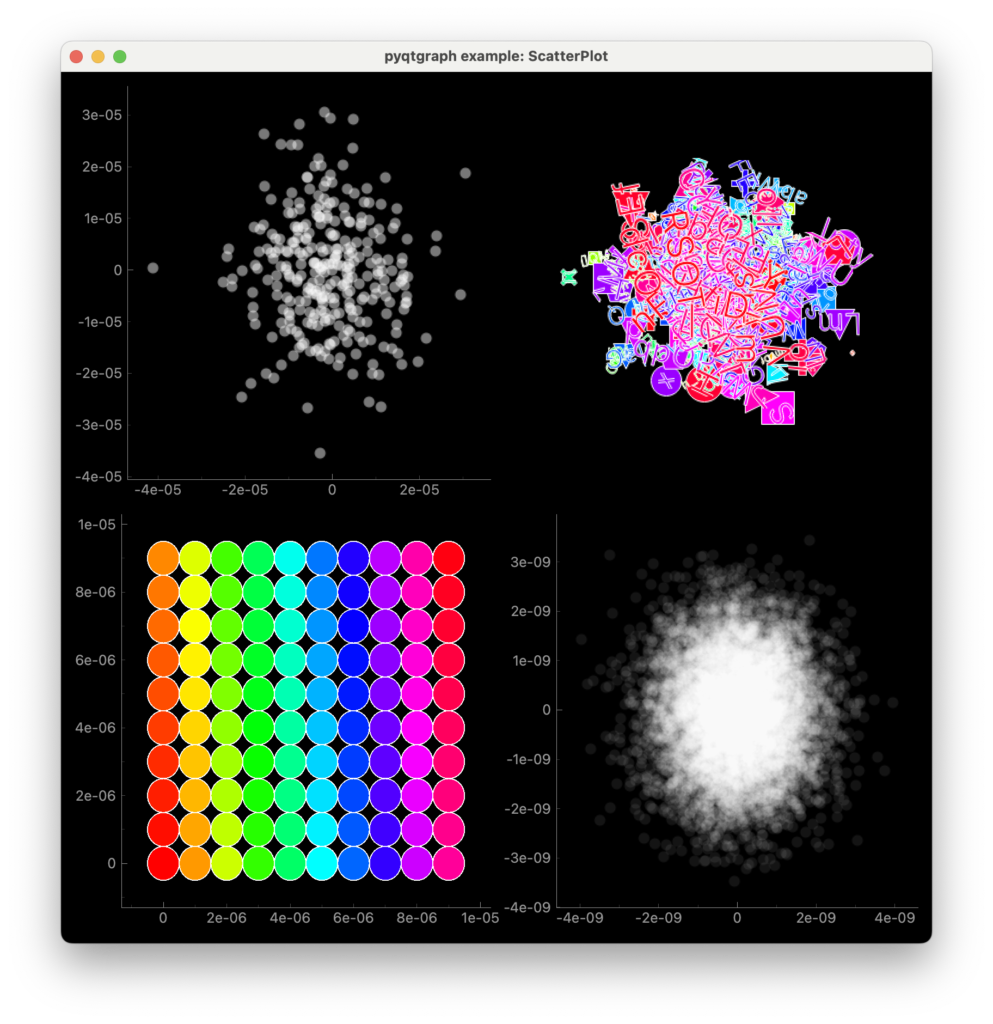Pick the tiny peach diamond right of the symbol cluster

(x=852, y=353)
